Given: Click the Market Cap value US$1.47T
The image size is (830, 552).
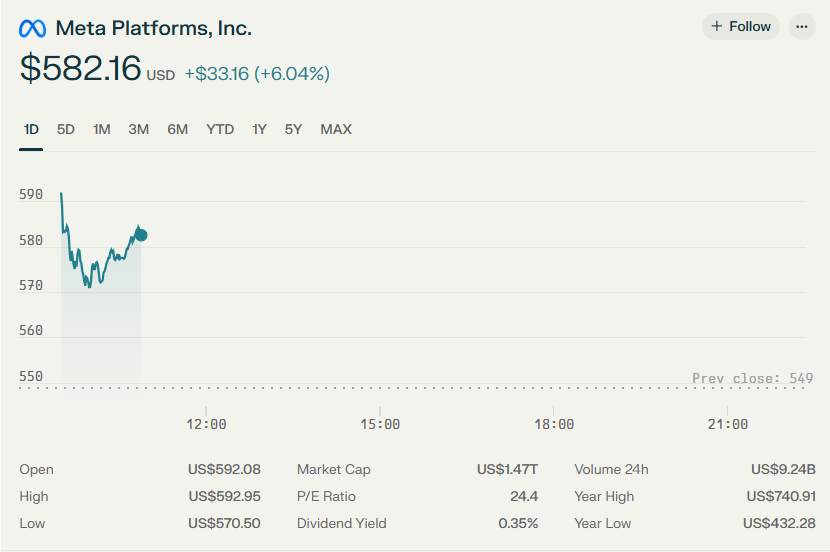Looking at the screenshot, I should tap(507, 469).
